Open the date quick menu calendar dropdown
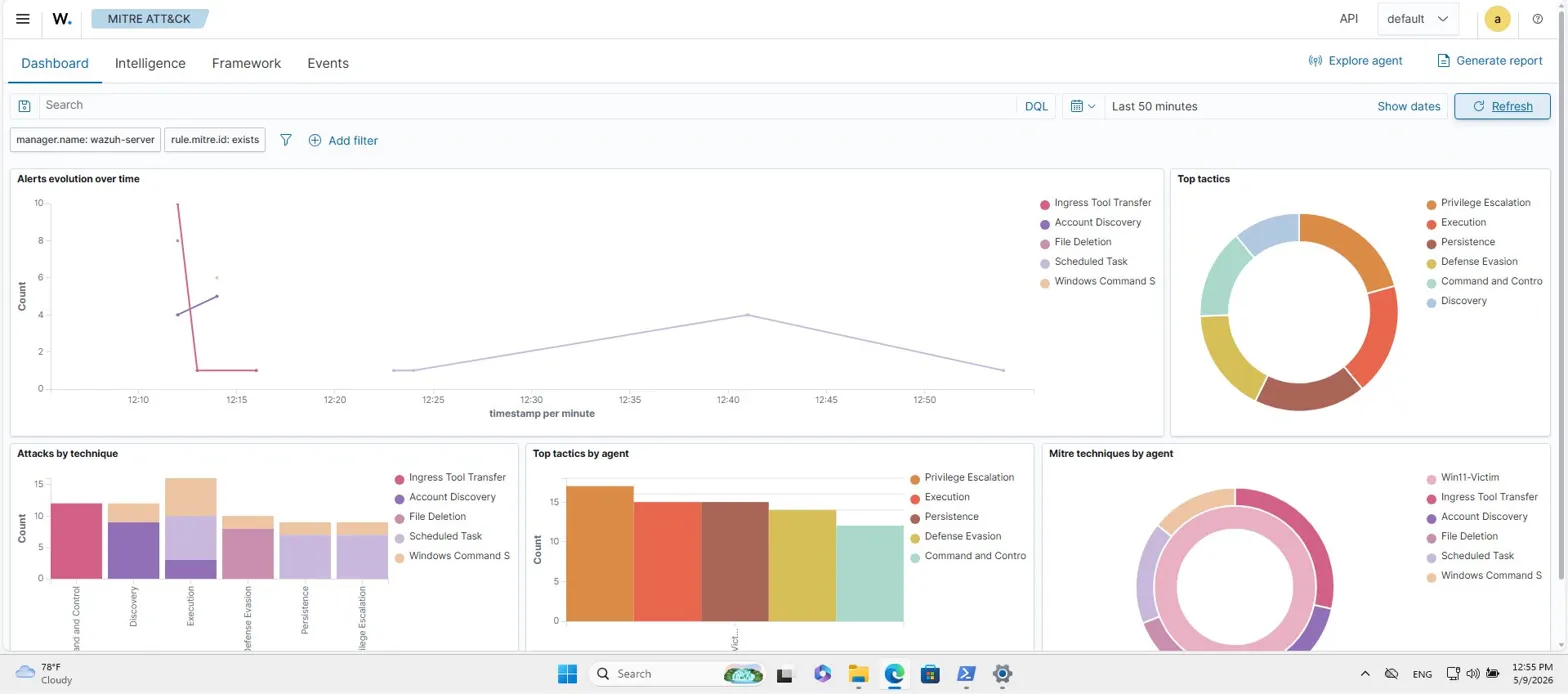Viewport: 1568px width, 694px height. pyautogui.click(x=1083, y=106)
